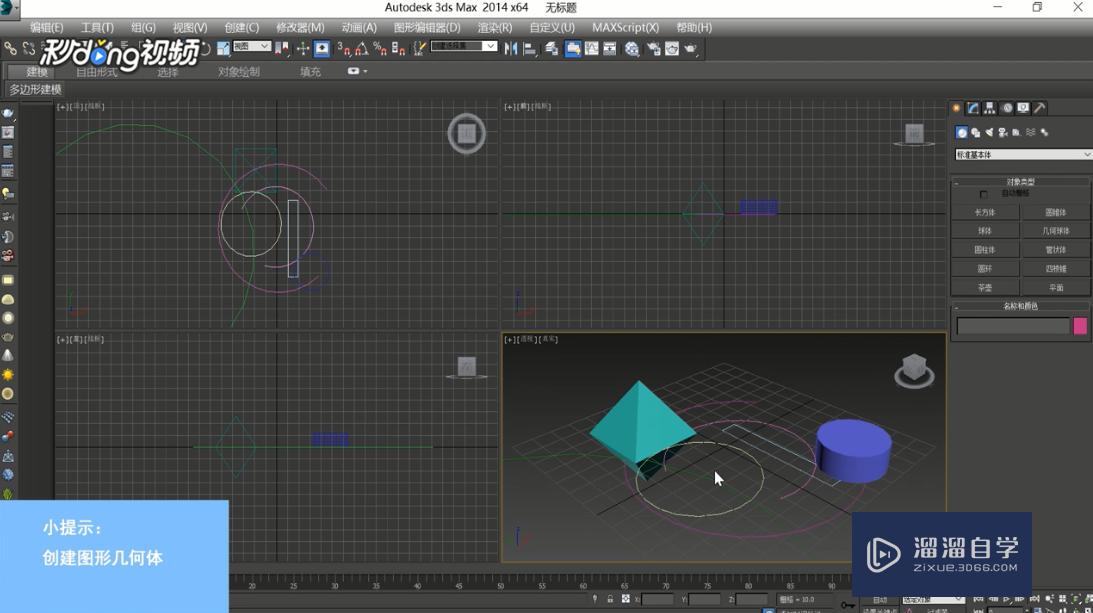Select the Shapes category icon
This screenshot has height=613, width=1093.
(x=975, y=132)
